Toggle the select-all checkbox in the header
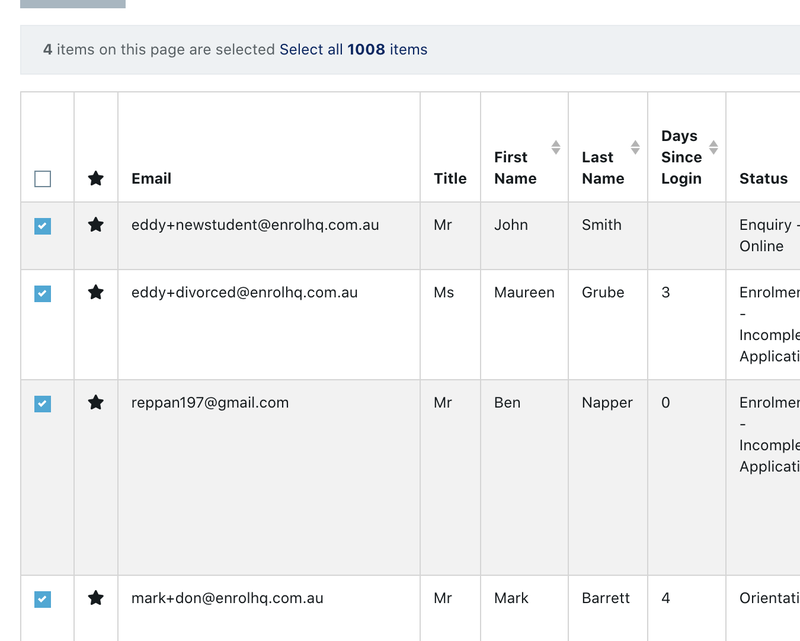Screen dimensions: 800x641 tap(42, 179)
